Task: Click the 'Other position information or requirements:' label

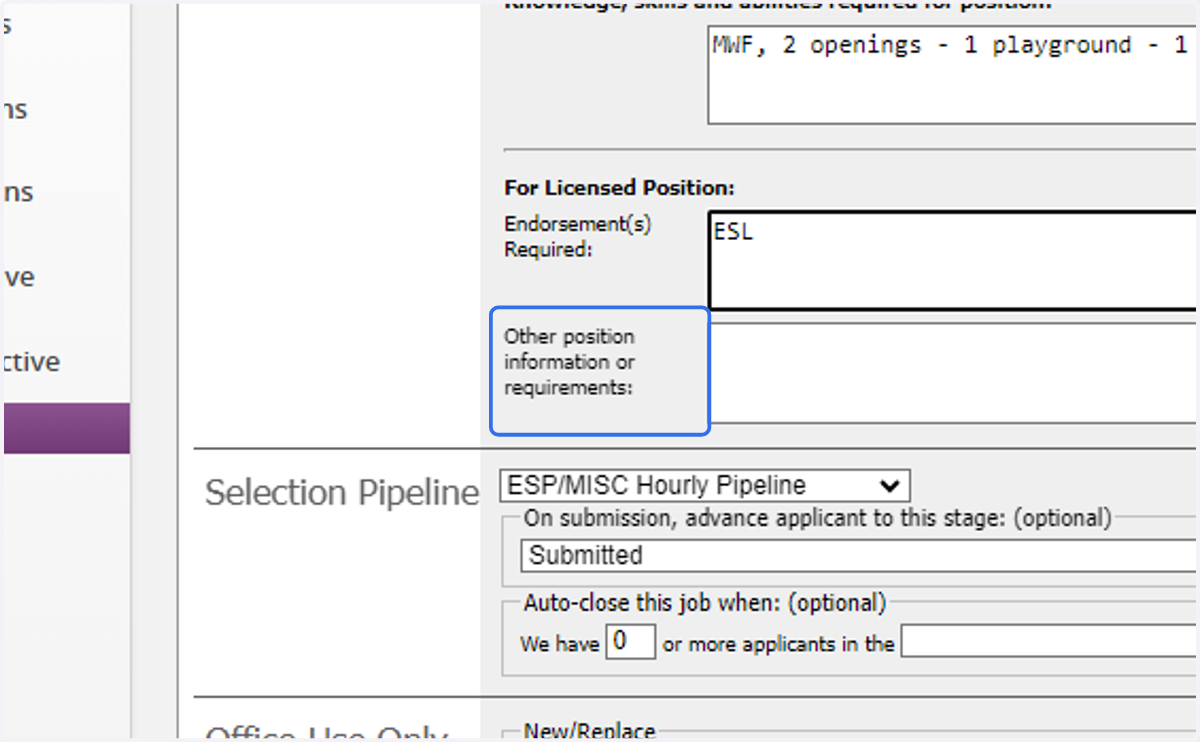Action: click(x=569, y=362)
